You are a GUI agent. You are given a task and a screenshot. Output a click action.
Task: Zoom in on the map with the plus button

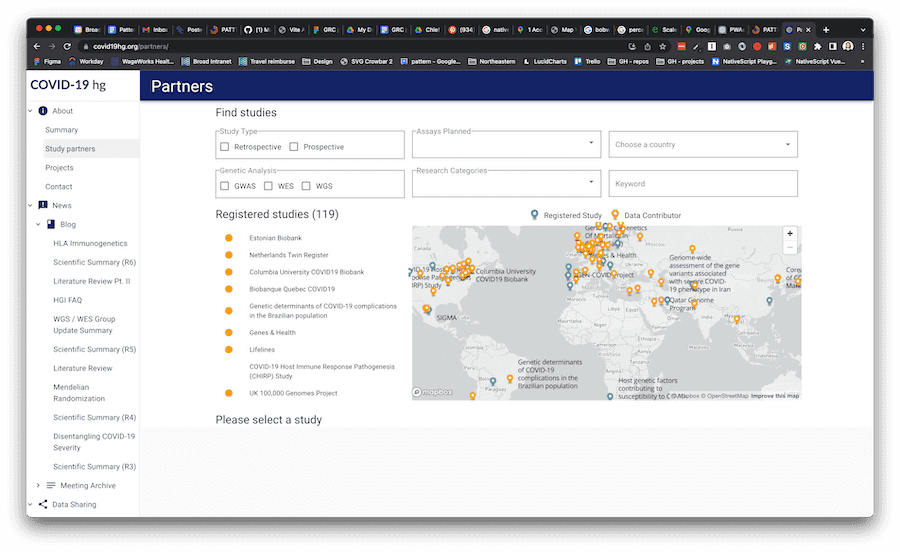790,234
